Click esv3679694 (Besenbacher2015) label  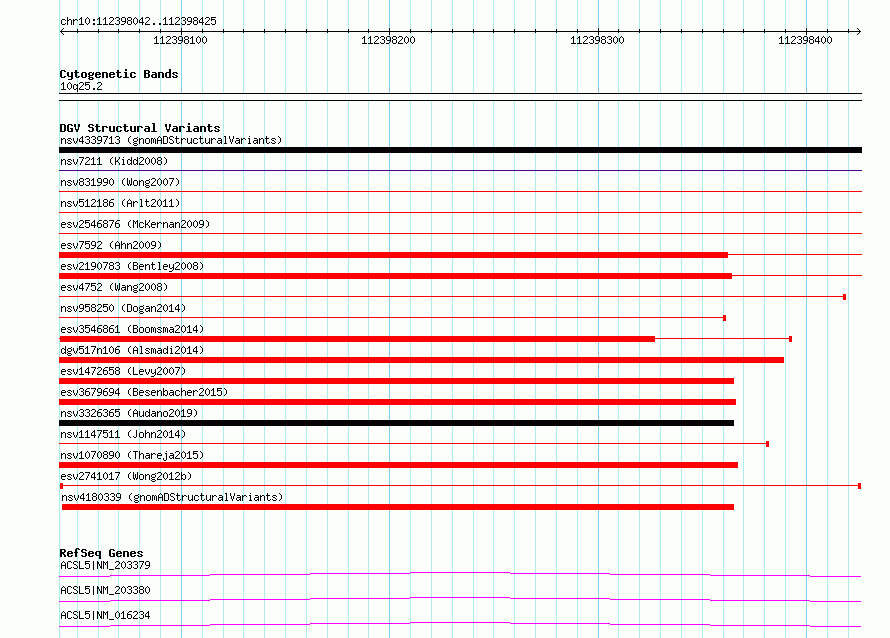[x=144, y=392]
